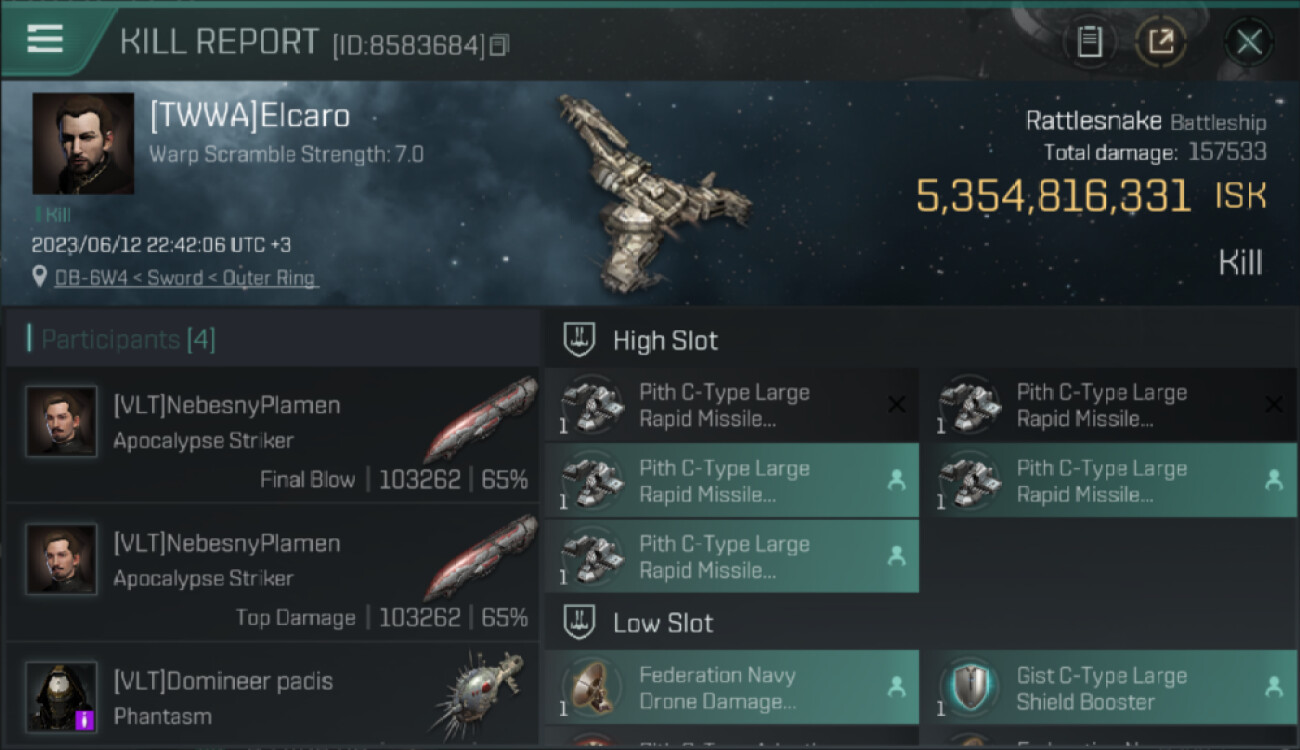Copy the kill report ID
Screen dimensions: 1300x750
[x=499, y=45]
